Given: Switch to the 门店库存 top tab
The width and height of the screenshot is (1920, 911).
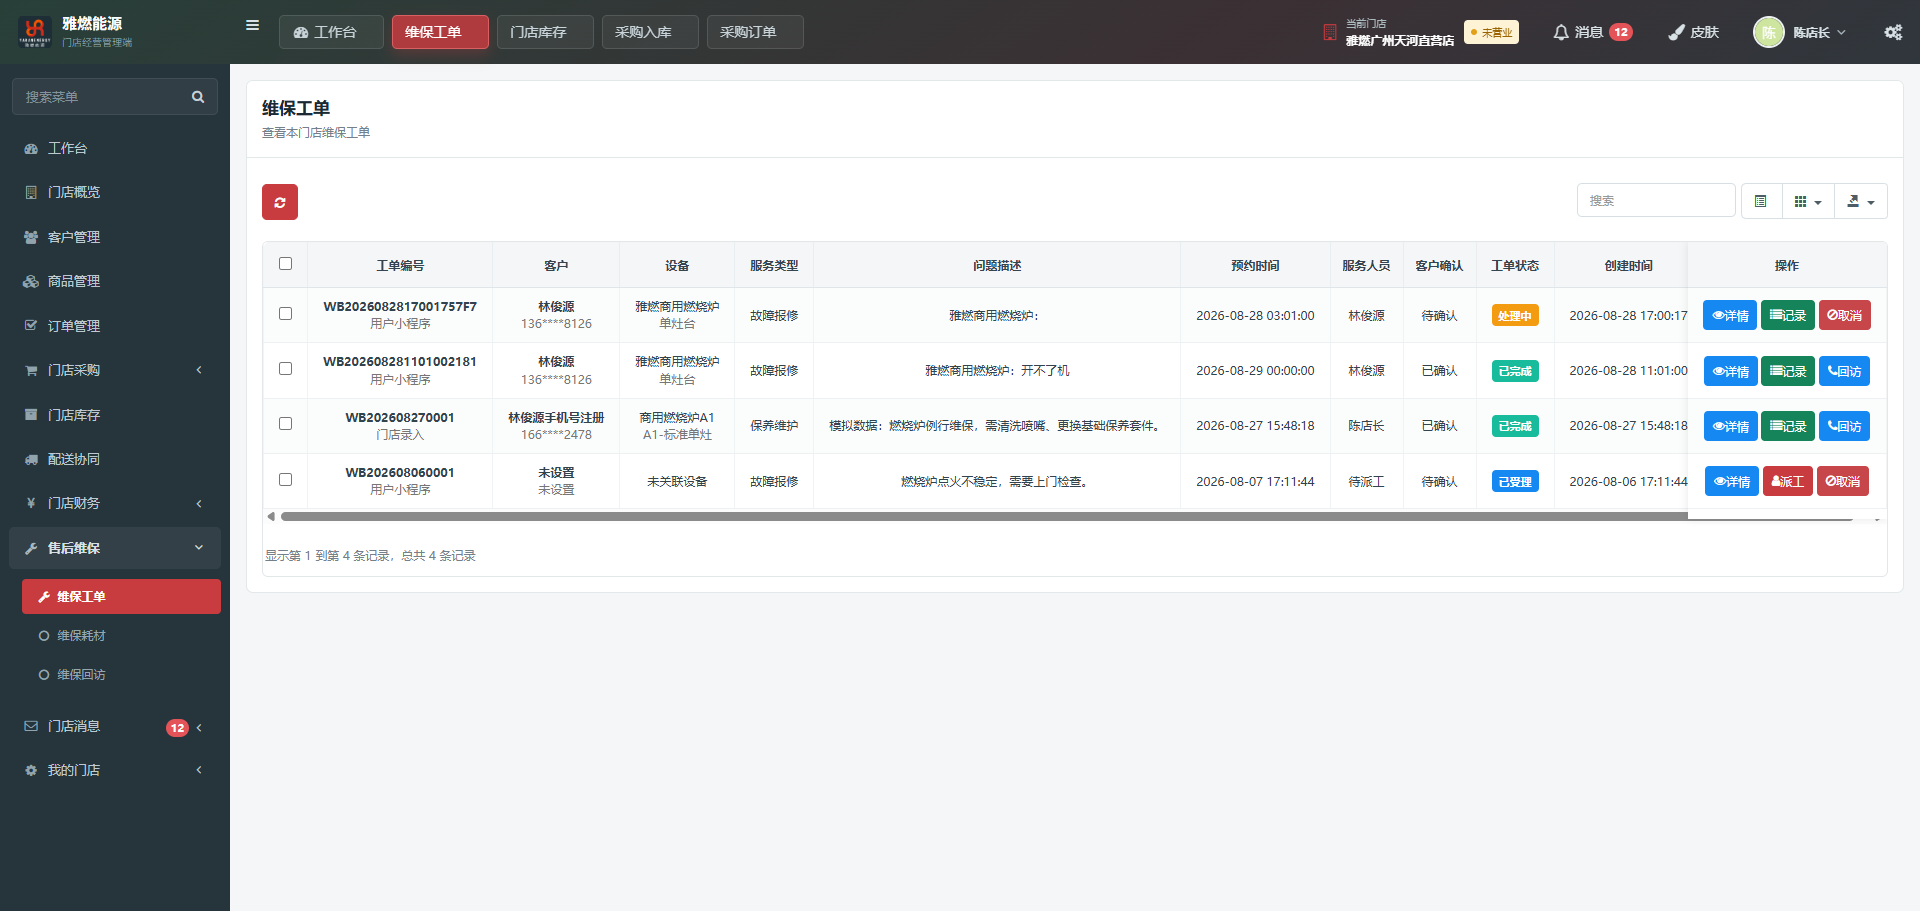Looking at the screenshot, I should click(544, 32).
